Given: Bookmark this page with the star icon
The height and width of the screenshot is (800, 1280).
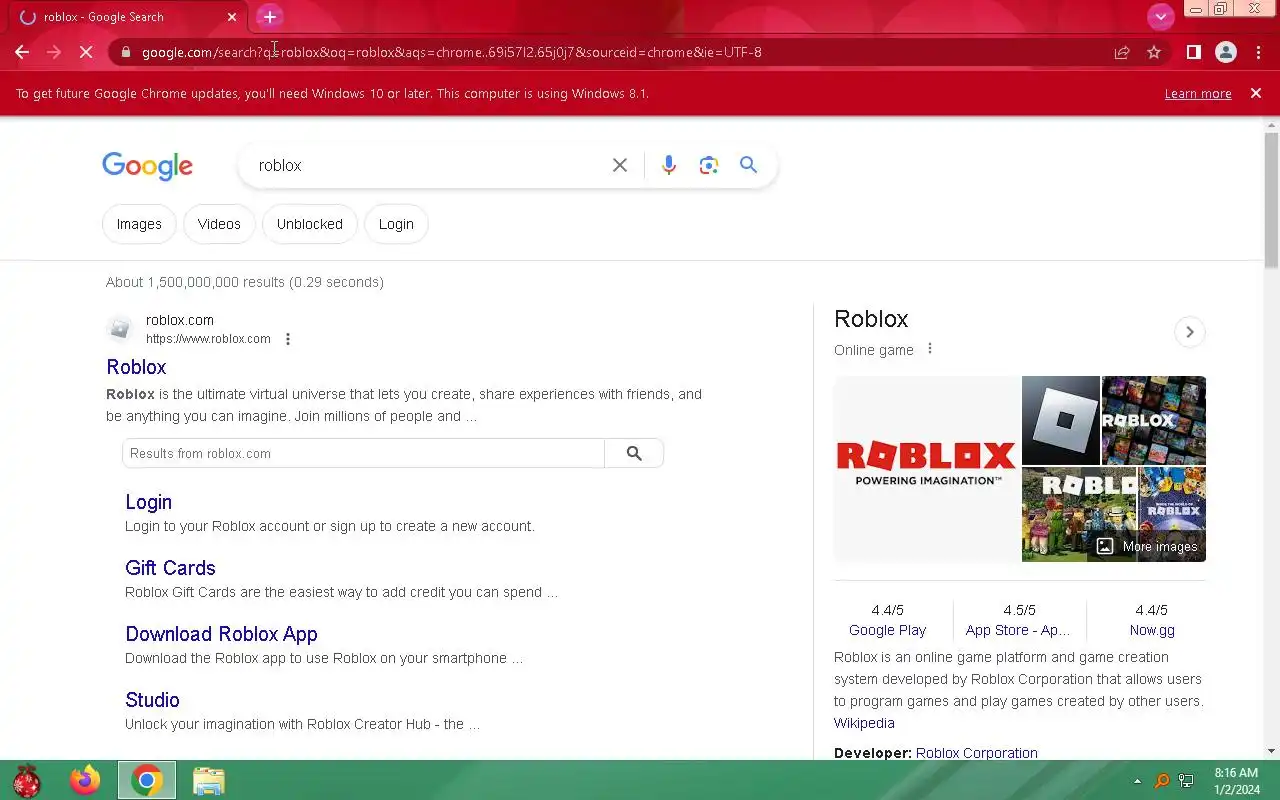Looking at the screenshot, I should [1154, 52].
